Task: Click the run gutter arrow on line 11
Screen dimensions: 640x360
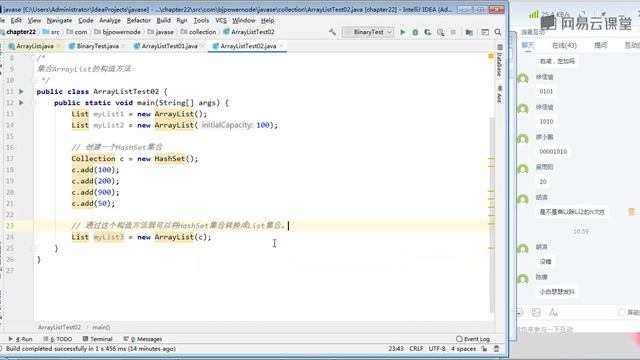Action: click(21, 91)
